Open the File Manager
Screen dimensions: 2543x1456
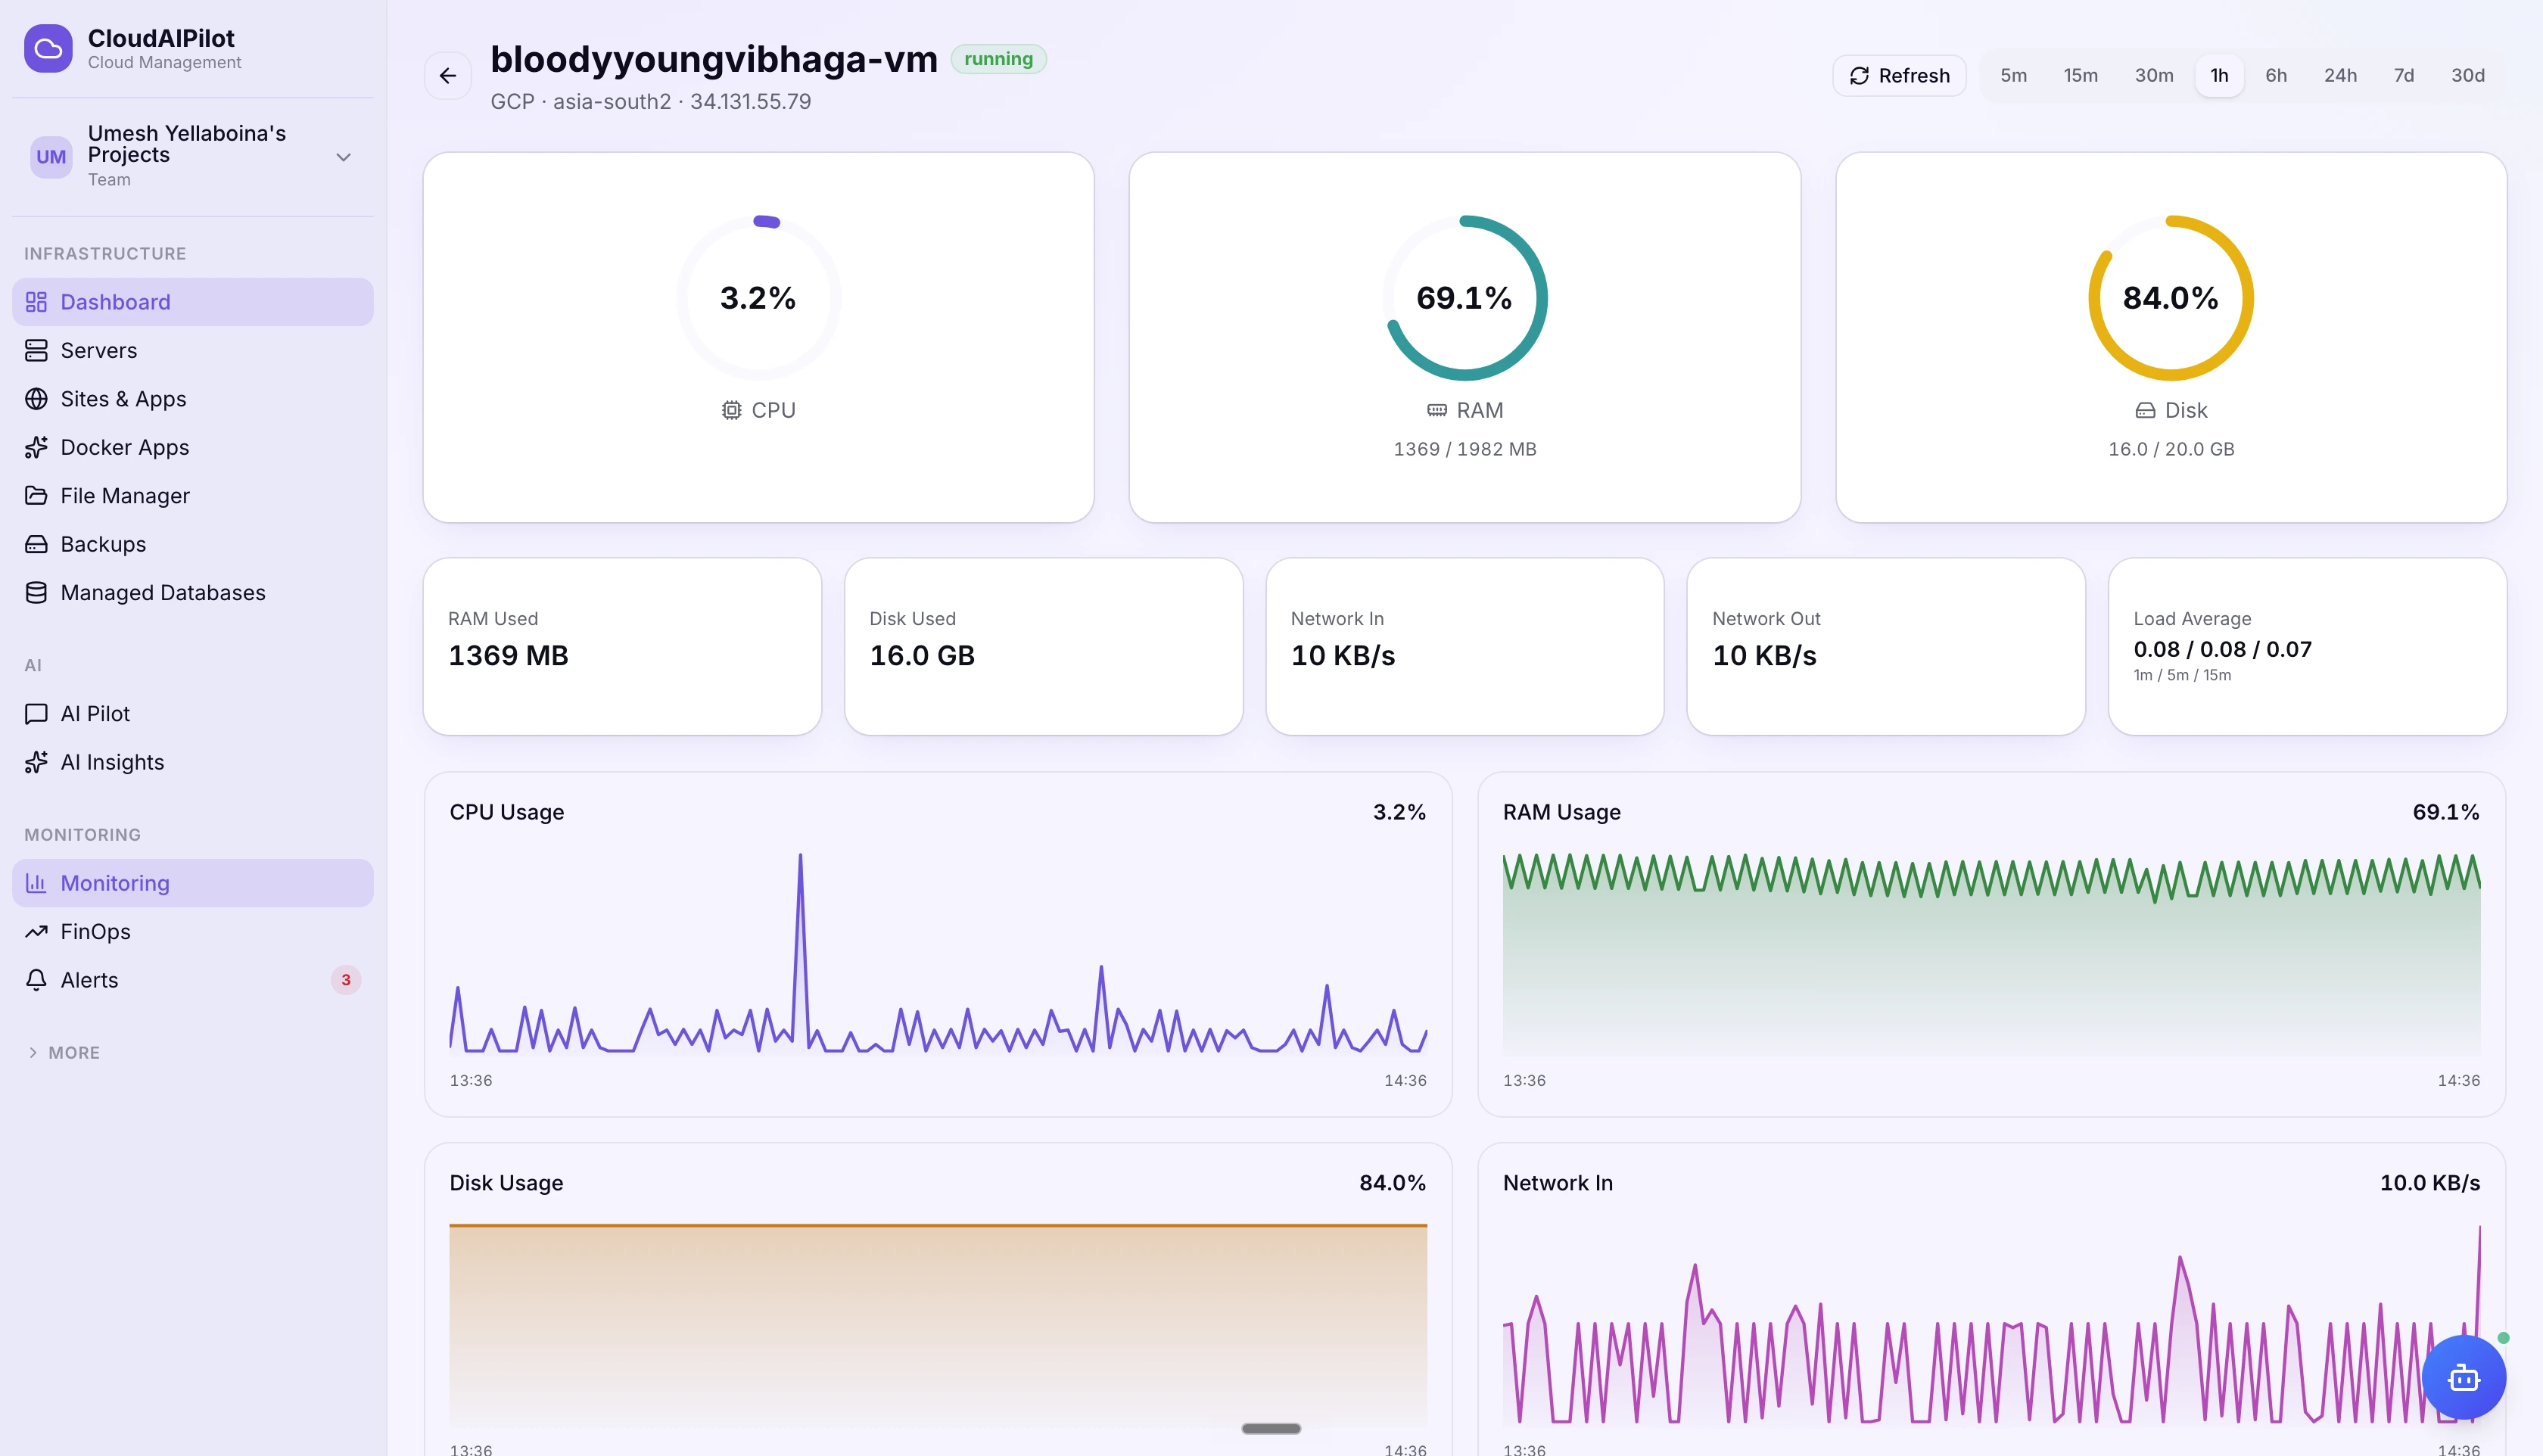[x=192, y=496]
